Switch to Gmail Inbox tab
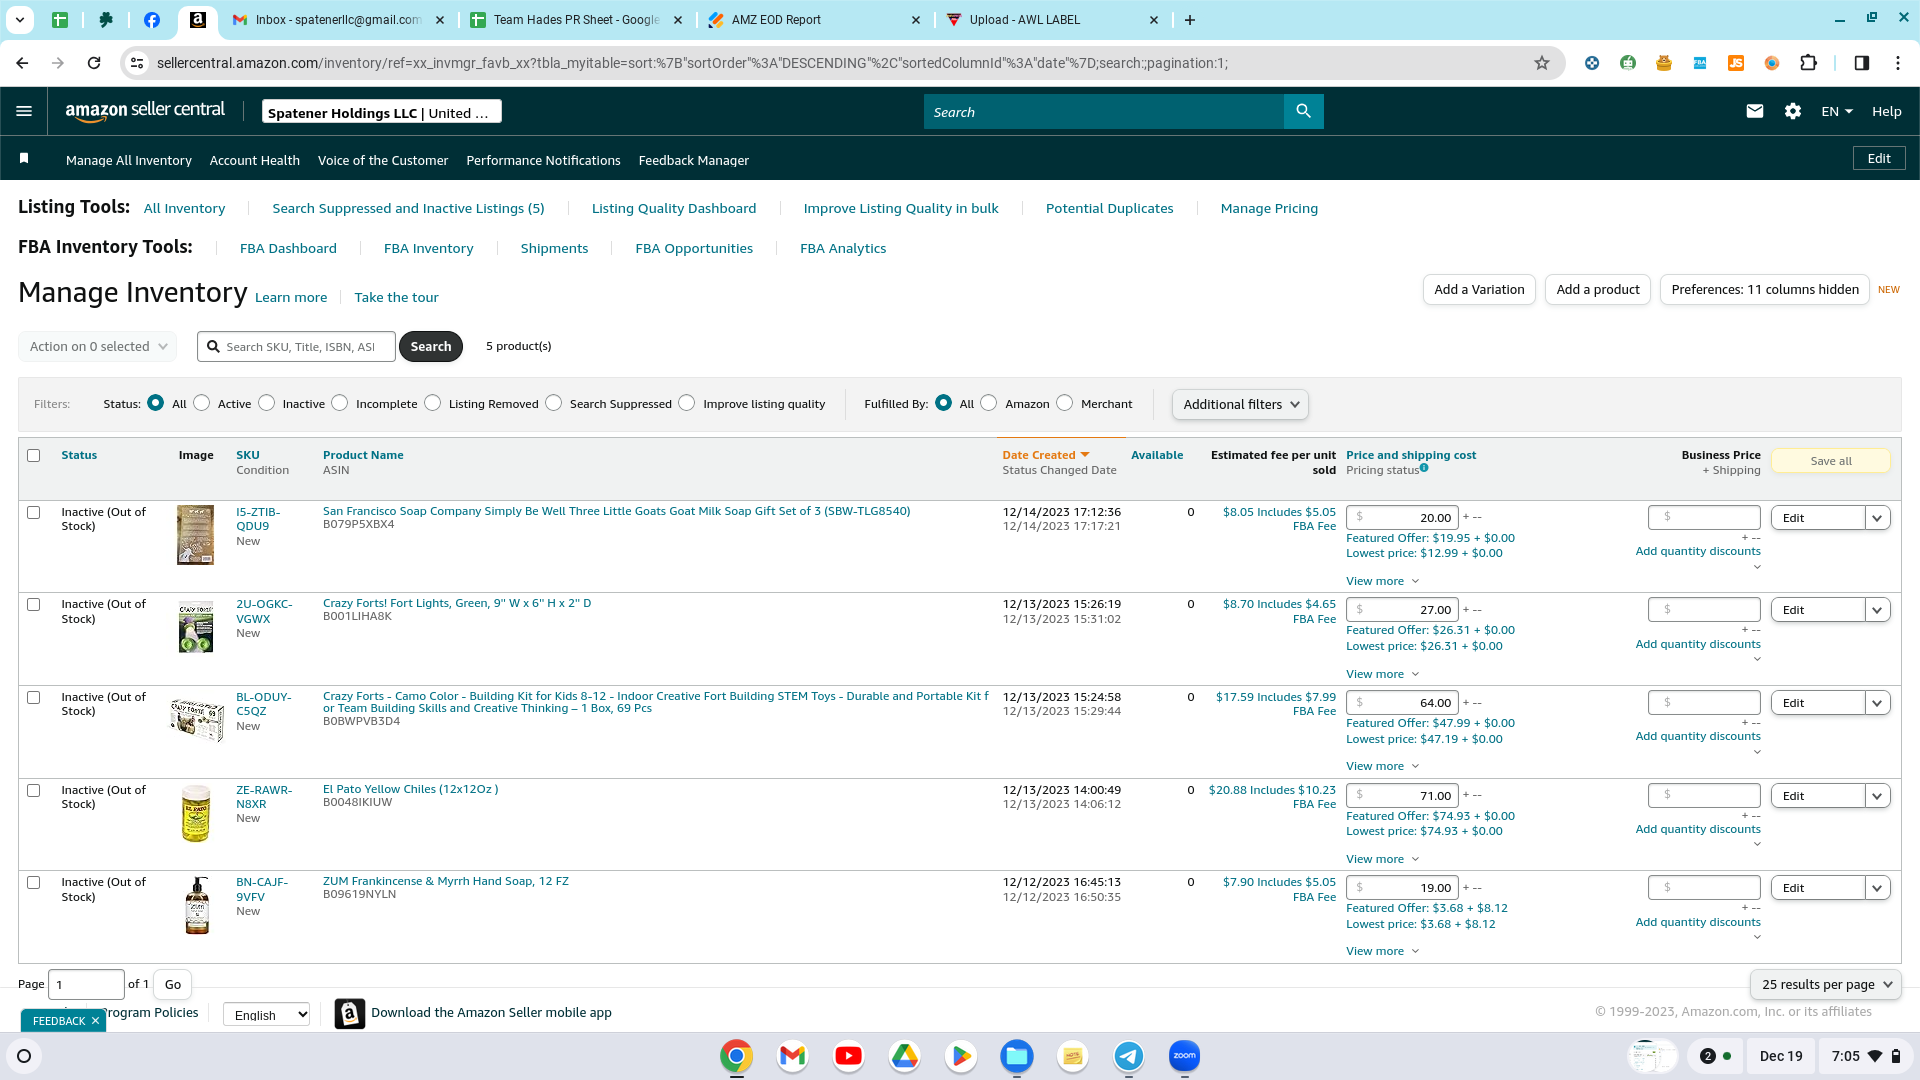This screenshot has width=1920, height=1080. [x=337, y=20]
